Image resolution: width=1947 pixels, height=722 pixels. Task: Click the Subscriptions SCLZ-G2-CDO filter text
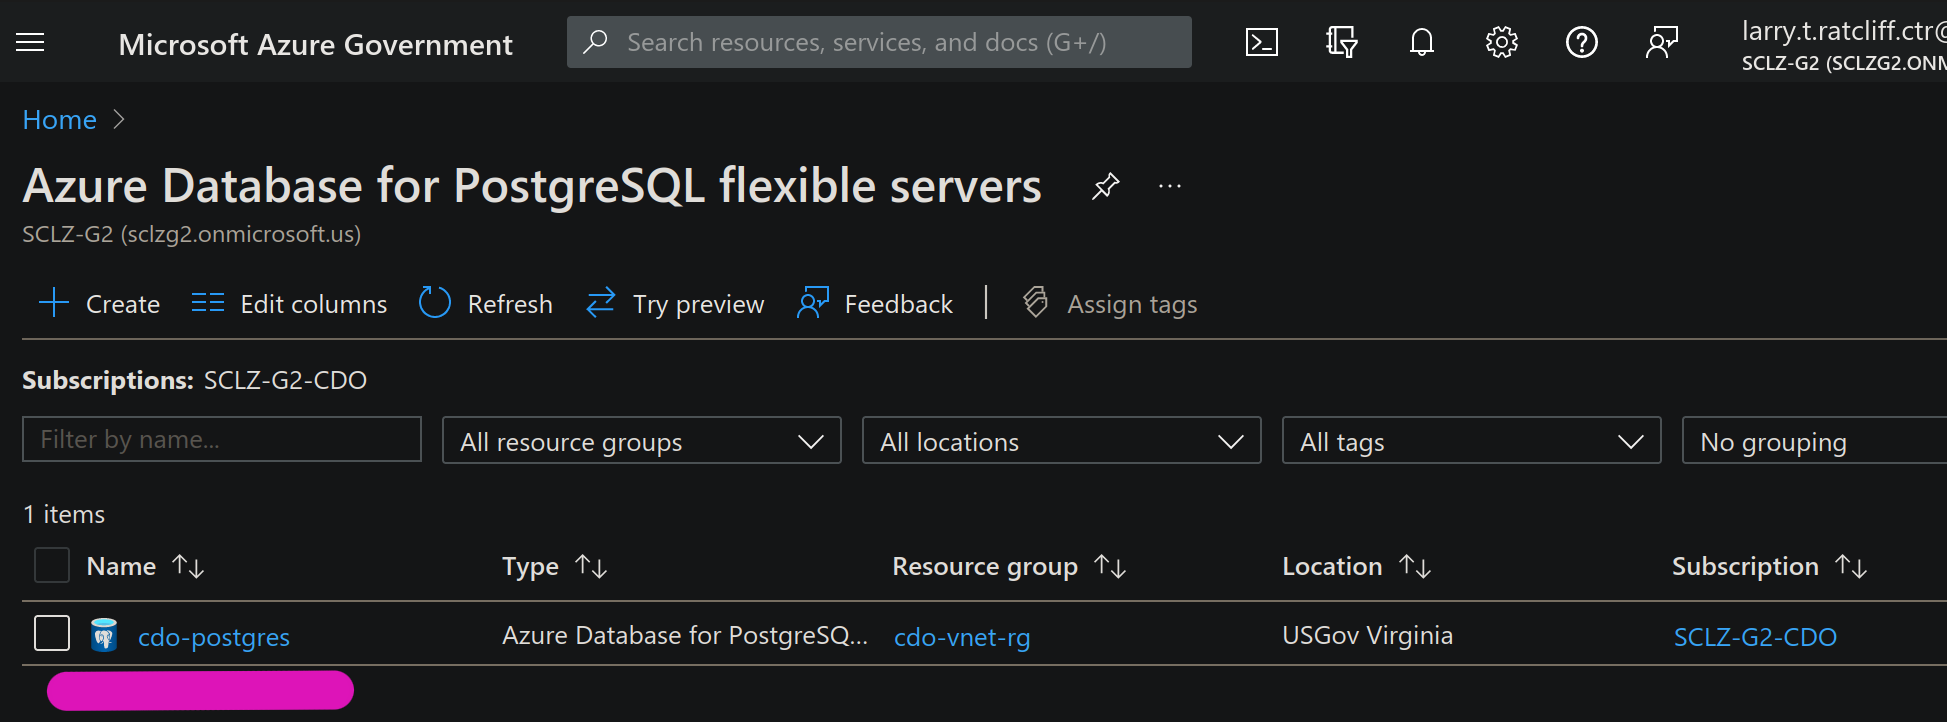click(x=195, y=380)
